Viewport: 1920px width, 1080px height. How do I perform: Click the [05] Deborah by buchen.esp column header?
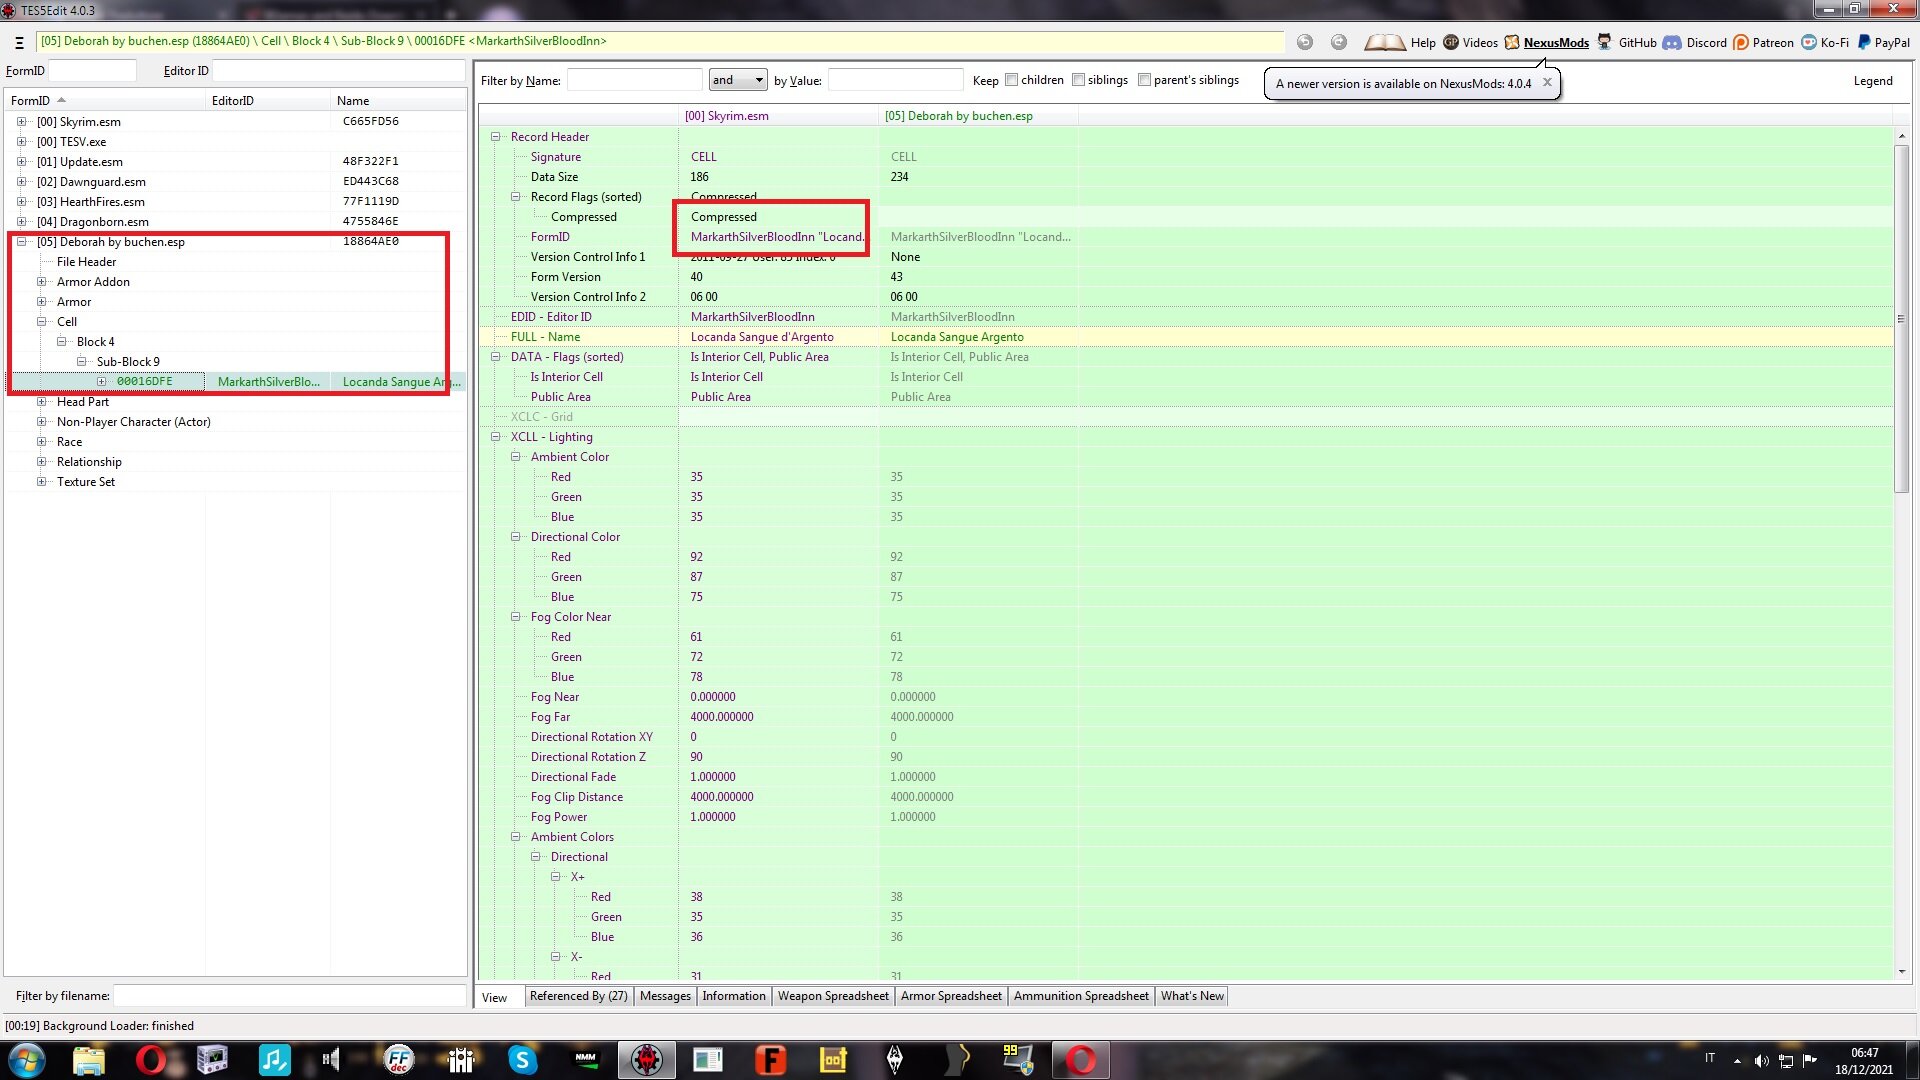tap(977, 116)
